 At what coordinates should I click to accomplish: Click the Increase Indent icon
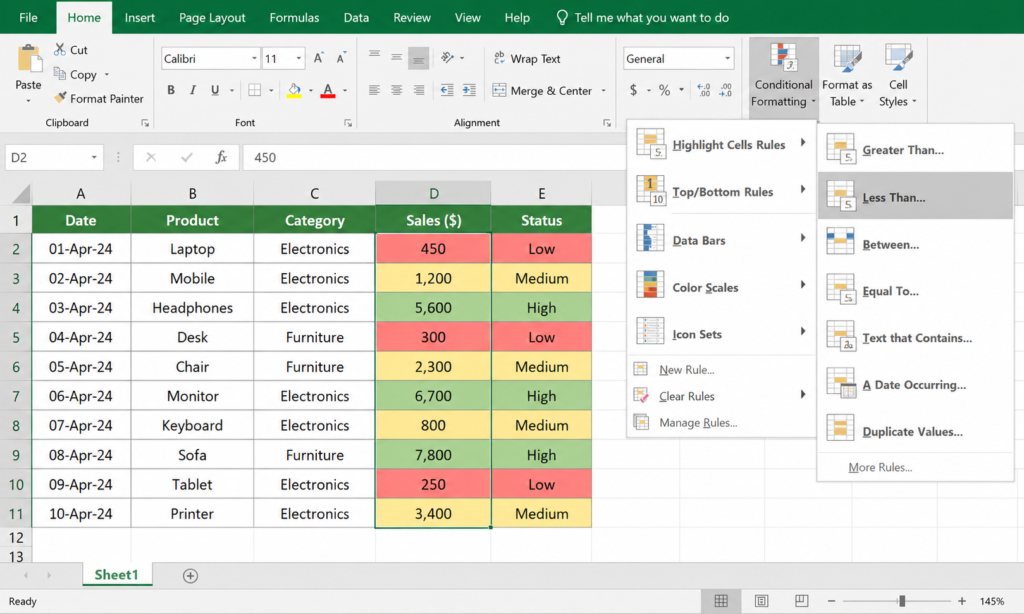click(x=469, y=90)
